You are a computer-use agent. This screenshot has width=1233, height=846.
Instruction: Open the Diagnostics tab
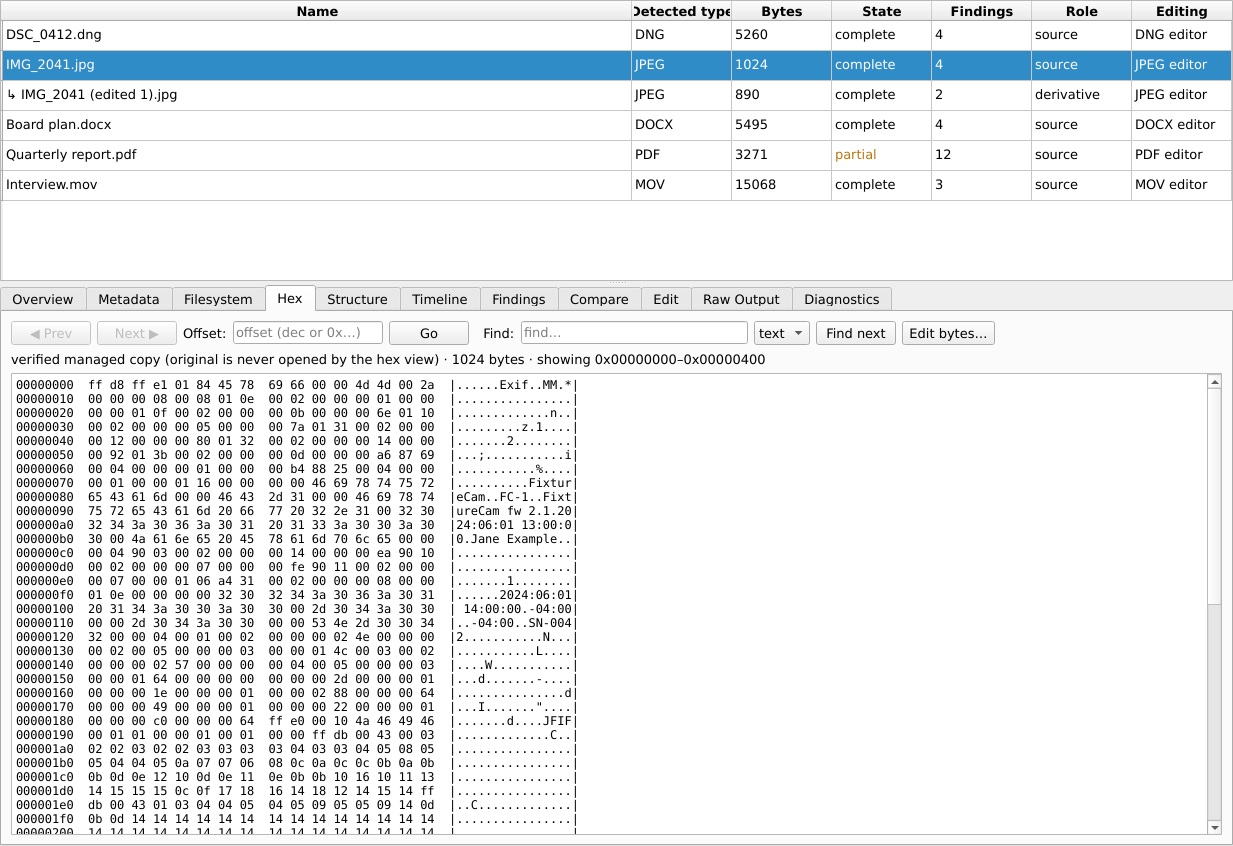[x=842, y=299]
